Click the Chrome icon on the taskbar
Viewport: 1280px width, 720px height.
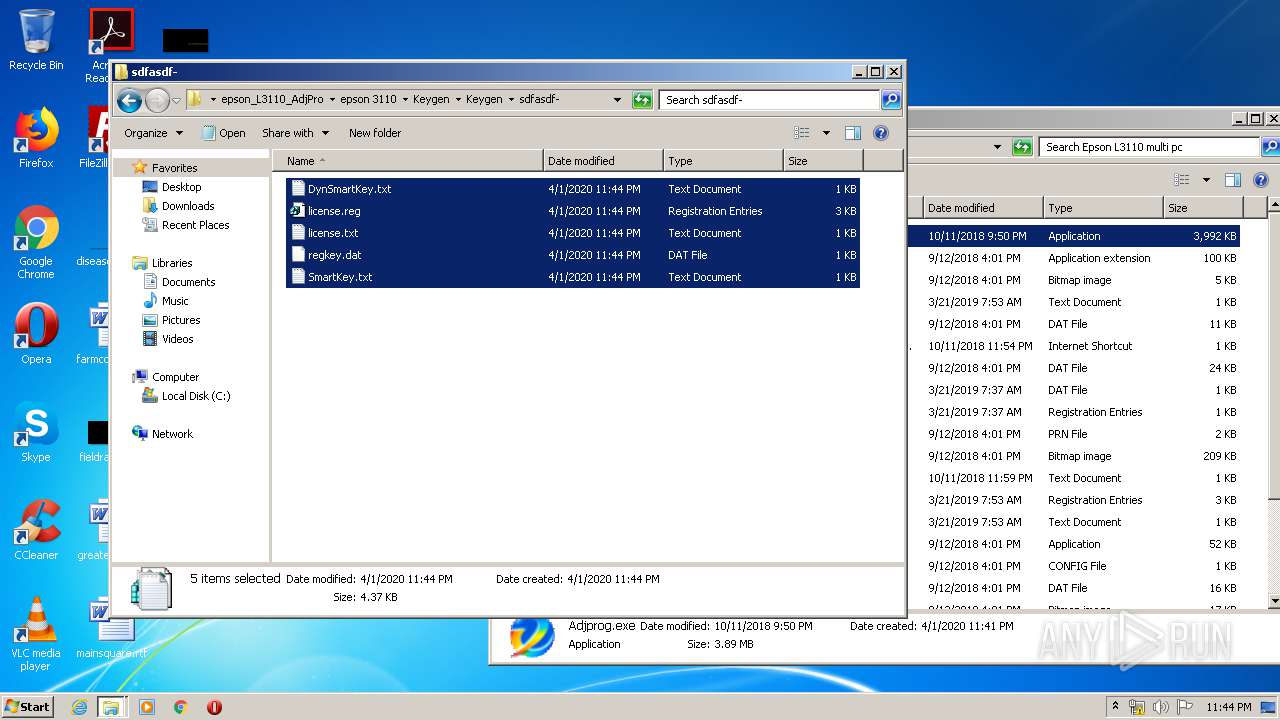pos(181,707)
